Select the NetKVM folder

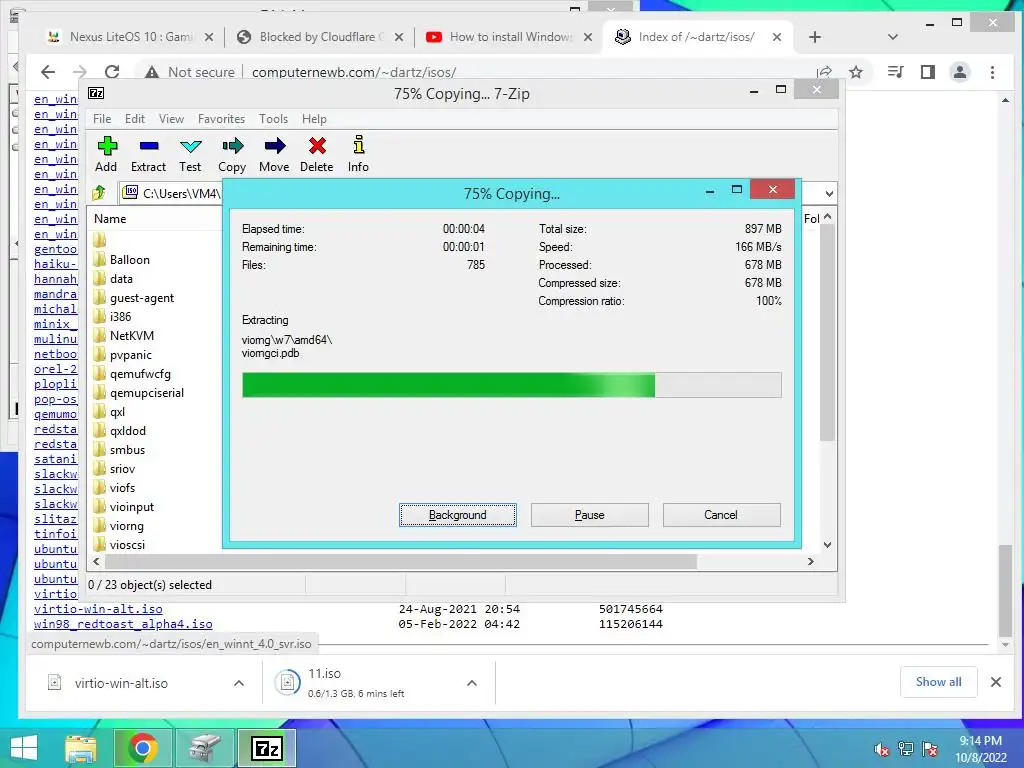click(131, 336)
